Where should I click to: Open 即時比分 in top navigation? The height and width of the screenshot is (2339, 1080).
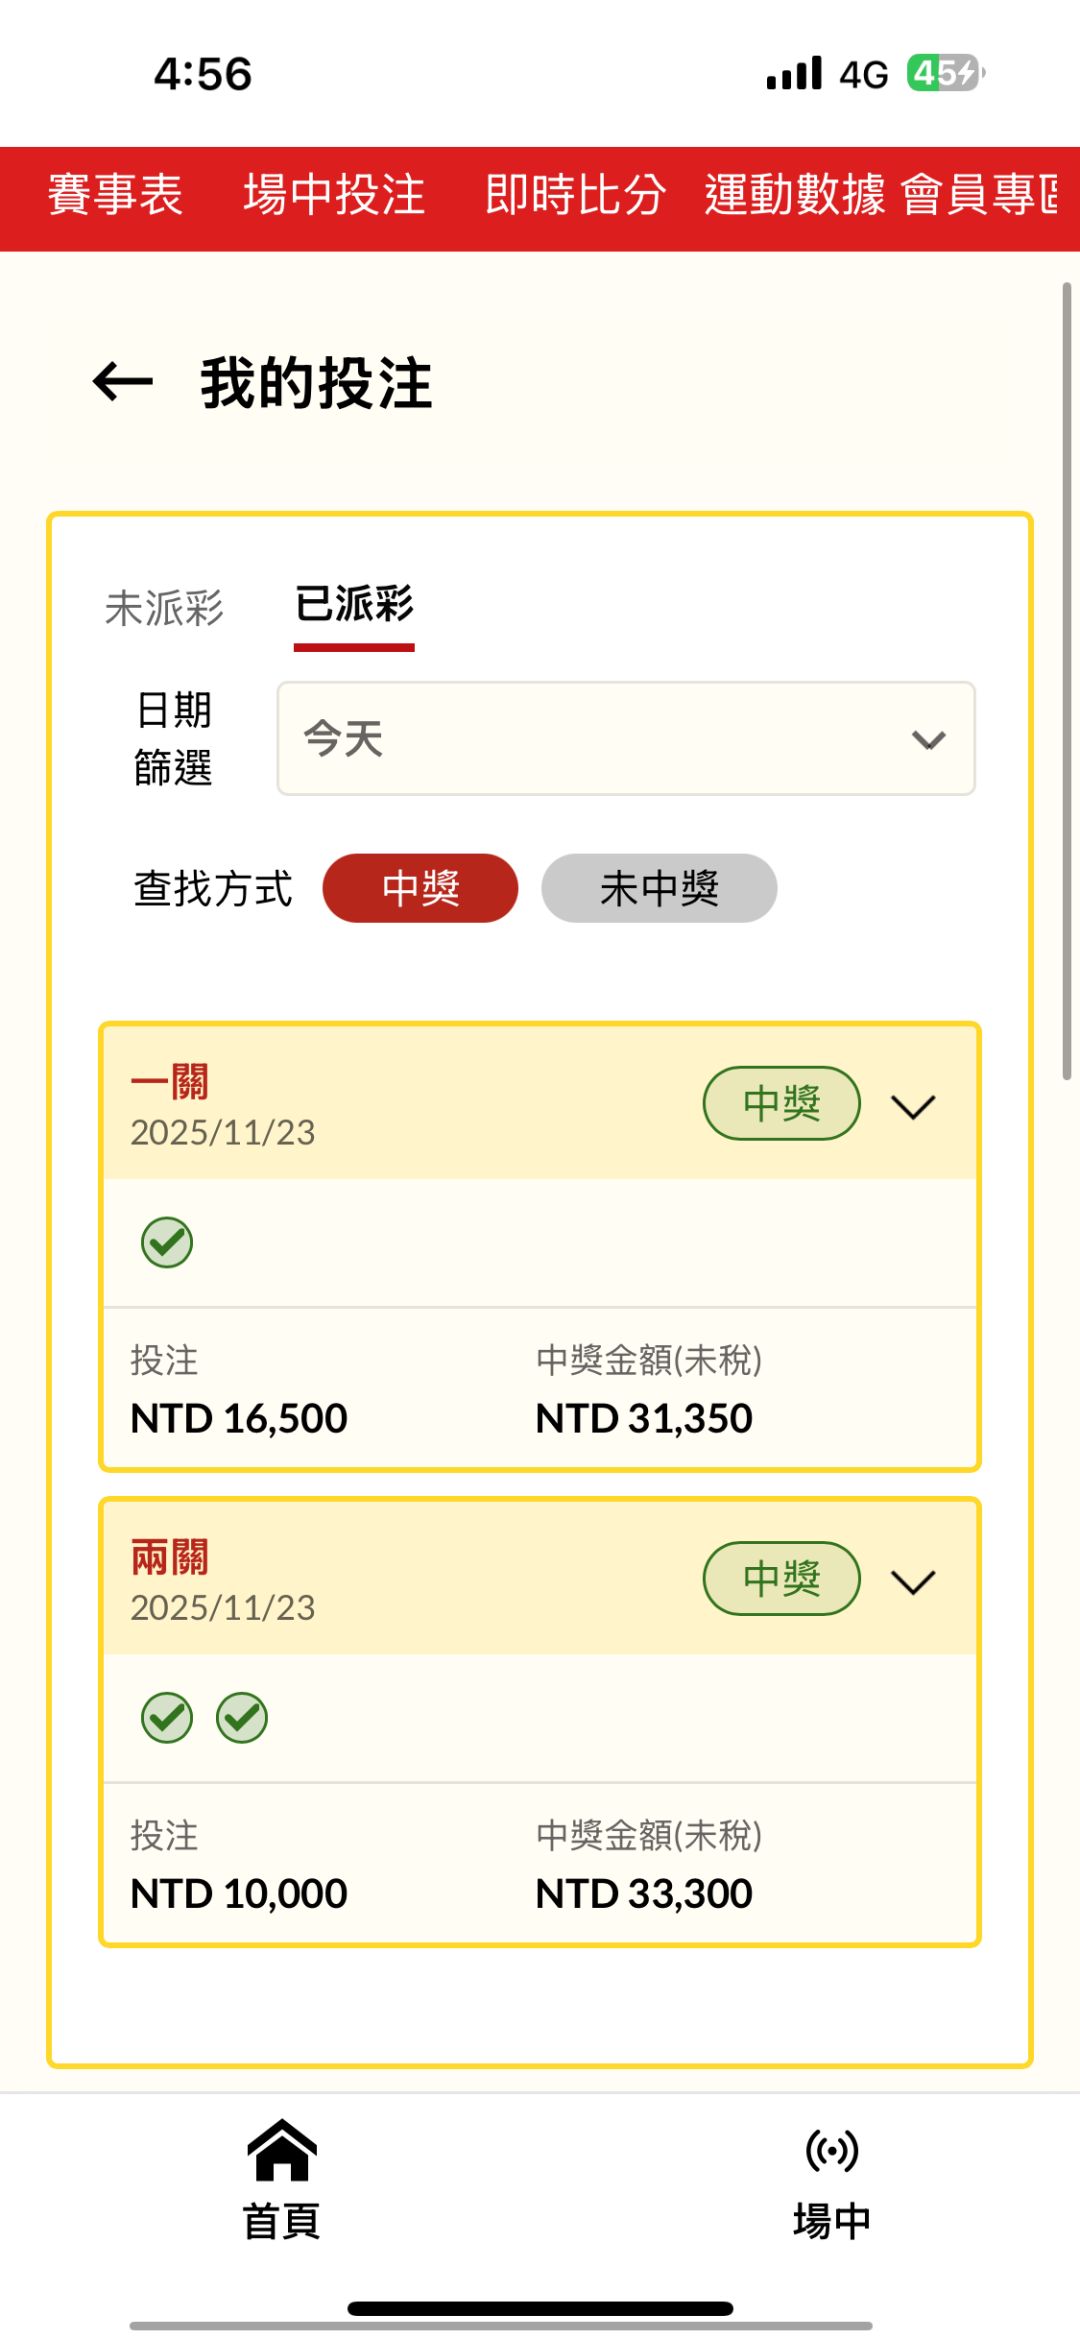(575, 195)
